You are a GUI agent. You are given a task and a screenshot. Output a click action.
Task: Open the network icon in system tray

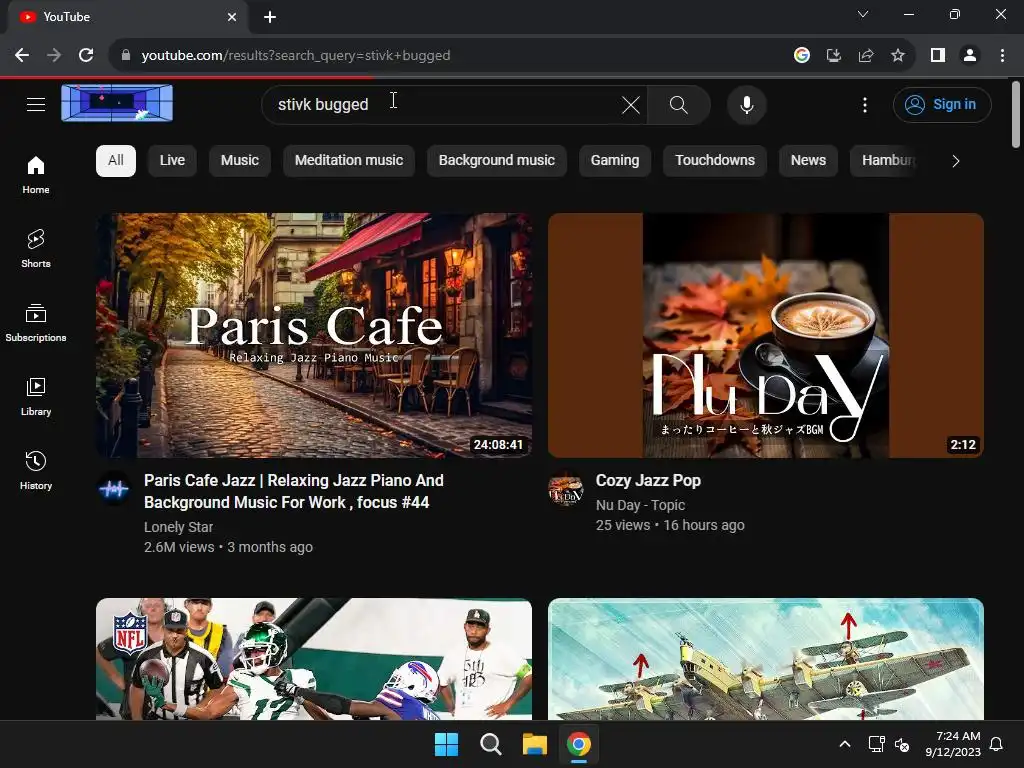tap(876, 744)
